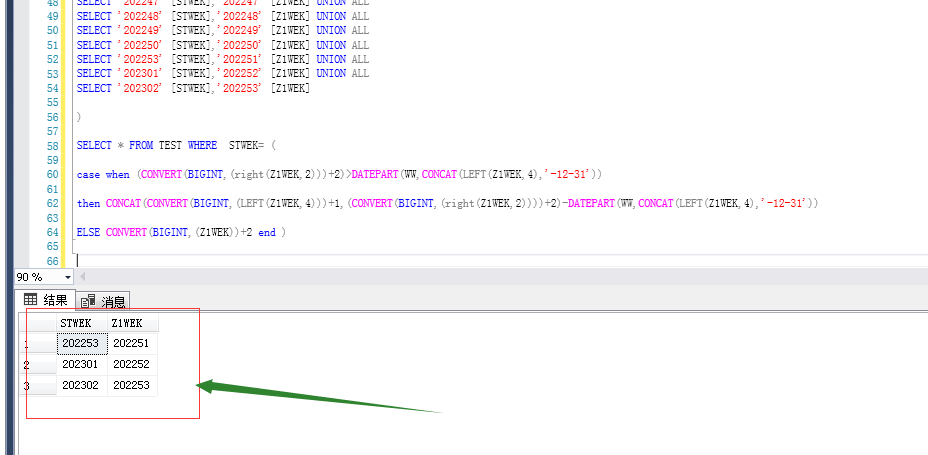Click the horizontal scrollbar left arrow
This screenshot has height=455, width=928.
(x=82, y=277)
